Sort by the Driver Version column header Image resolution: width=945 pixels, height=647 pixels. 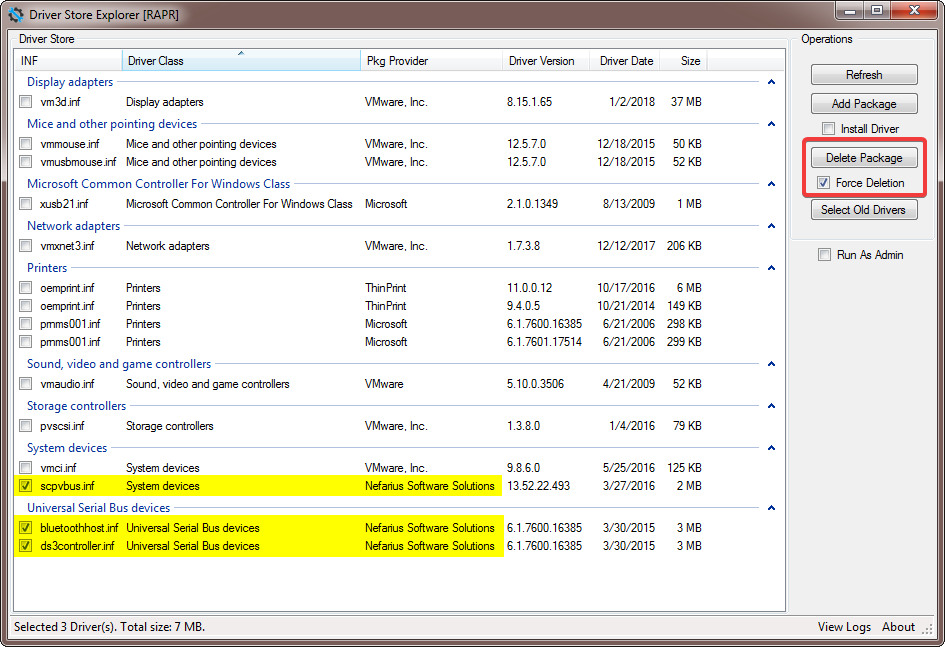coord(545,61)
